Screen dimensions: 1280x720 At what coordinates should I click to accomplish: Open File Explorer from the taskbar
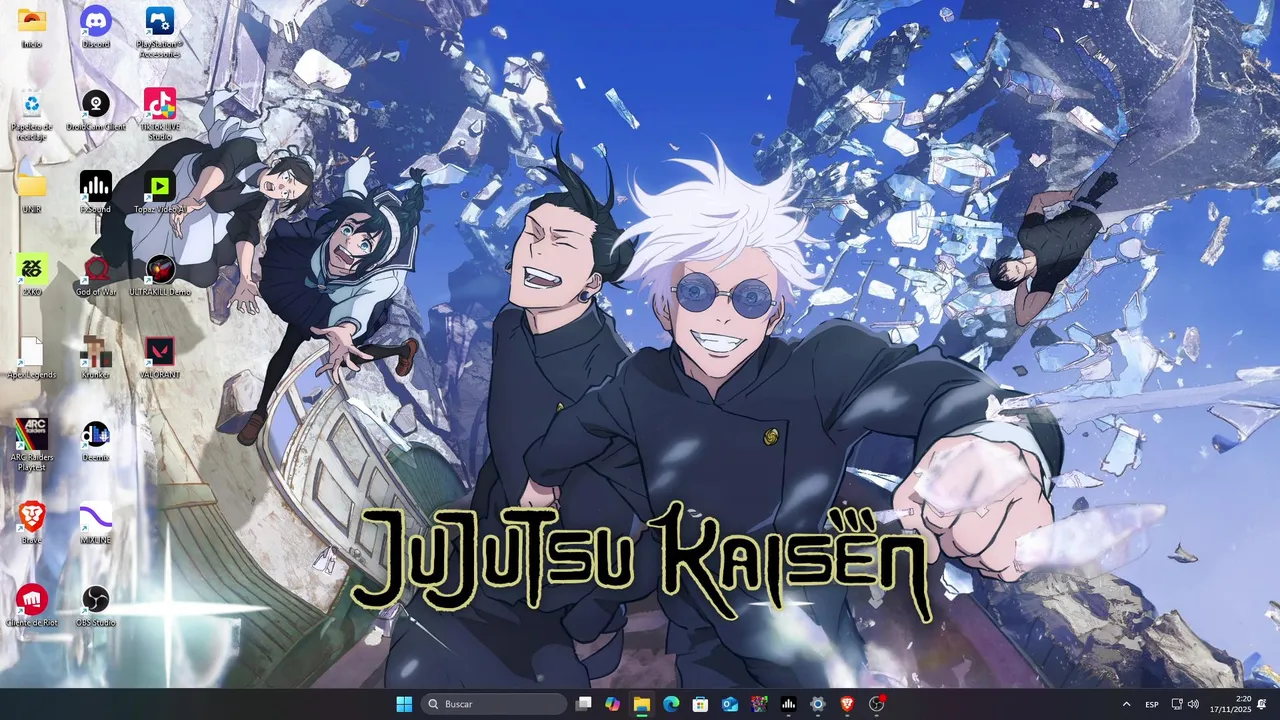click(x=642, y=704)
